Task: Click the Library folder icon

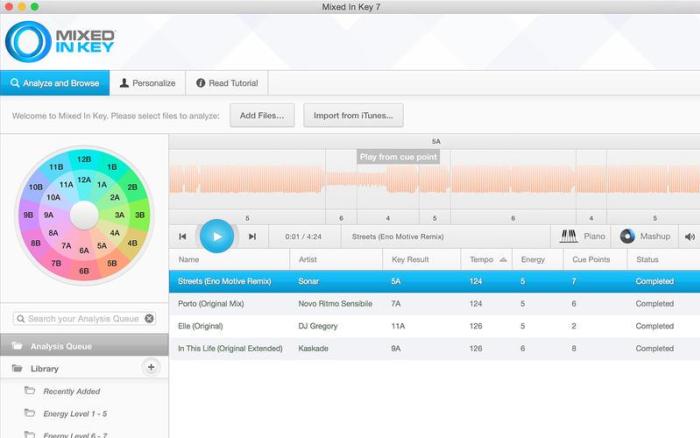Action: click(x=17, y=368)
